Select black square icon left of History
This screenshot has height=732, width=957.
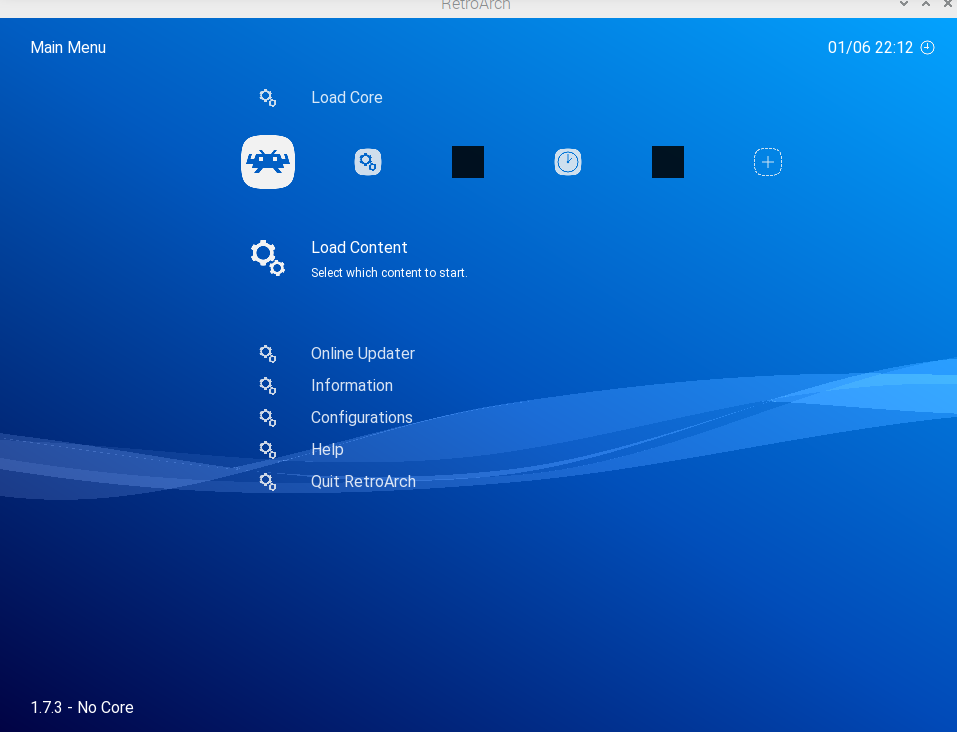pyautogui.click(x=468, y=162)
